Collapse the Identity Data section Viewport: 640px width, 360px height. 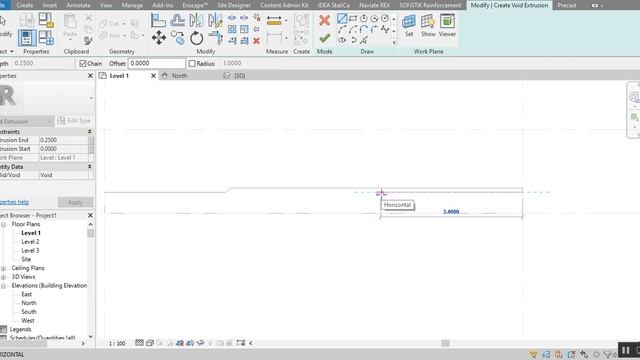pyautogui.click(x=89, y=167)
